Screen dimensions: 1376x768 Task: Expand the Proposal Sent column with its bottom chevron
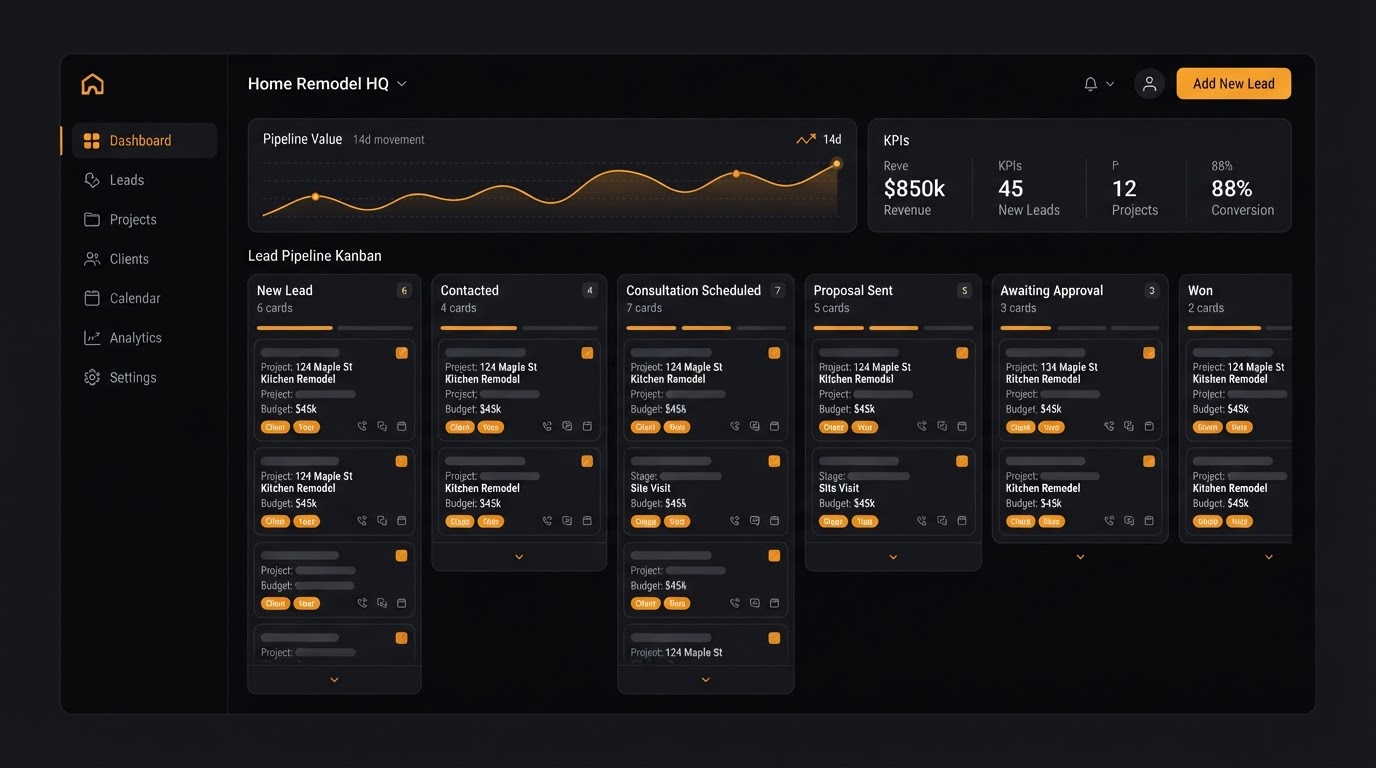coord(893,557)
